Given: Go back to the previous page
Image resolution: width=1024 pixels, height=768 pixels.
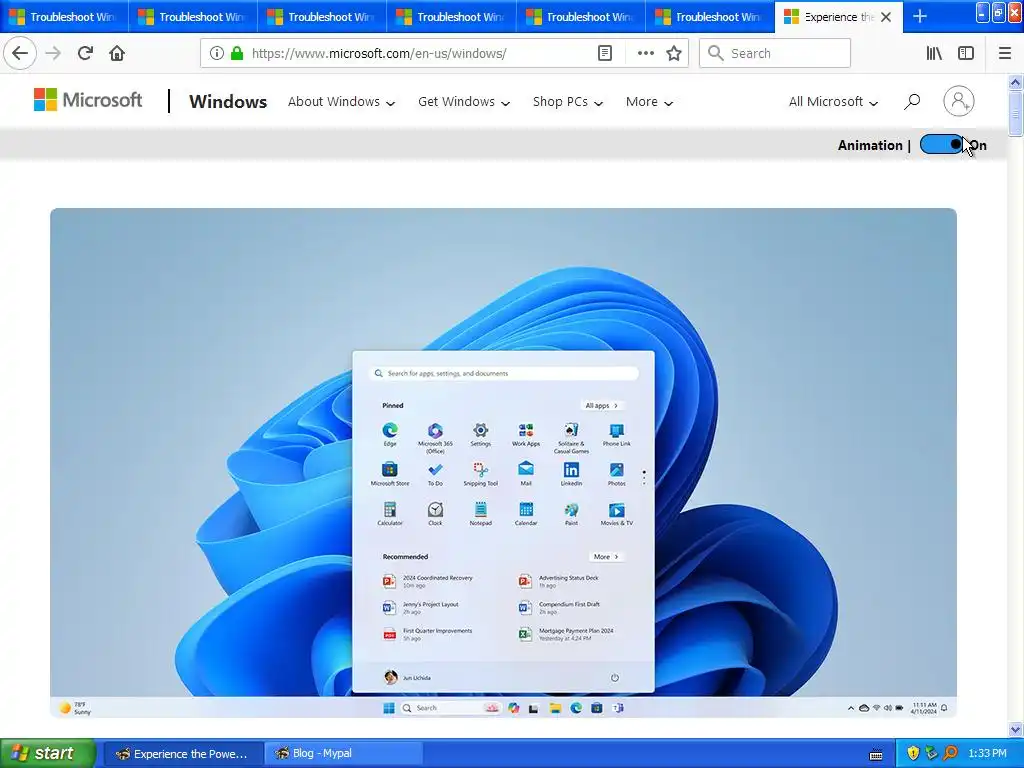Looking at the screenshot, I should pos(20,54).
